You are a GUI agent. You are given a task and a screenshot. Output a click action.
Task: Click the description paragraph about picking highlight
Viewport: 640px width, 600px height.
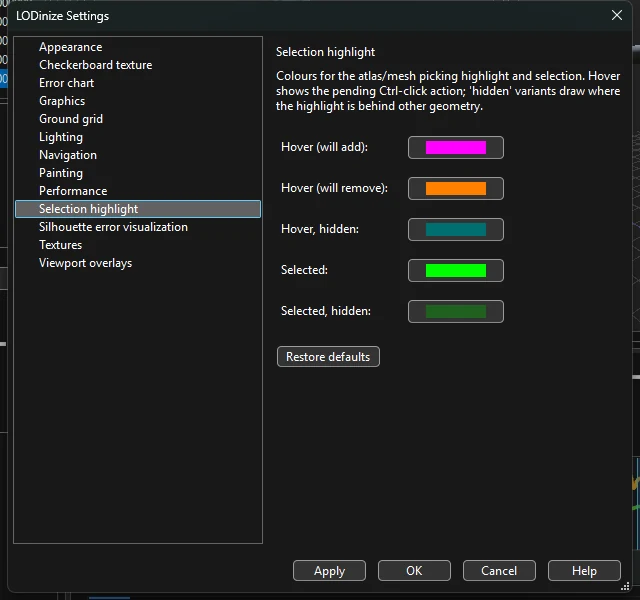[448, 91]
